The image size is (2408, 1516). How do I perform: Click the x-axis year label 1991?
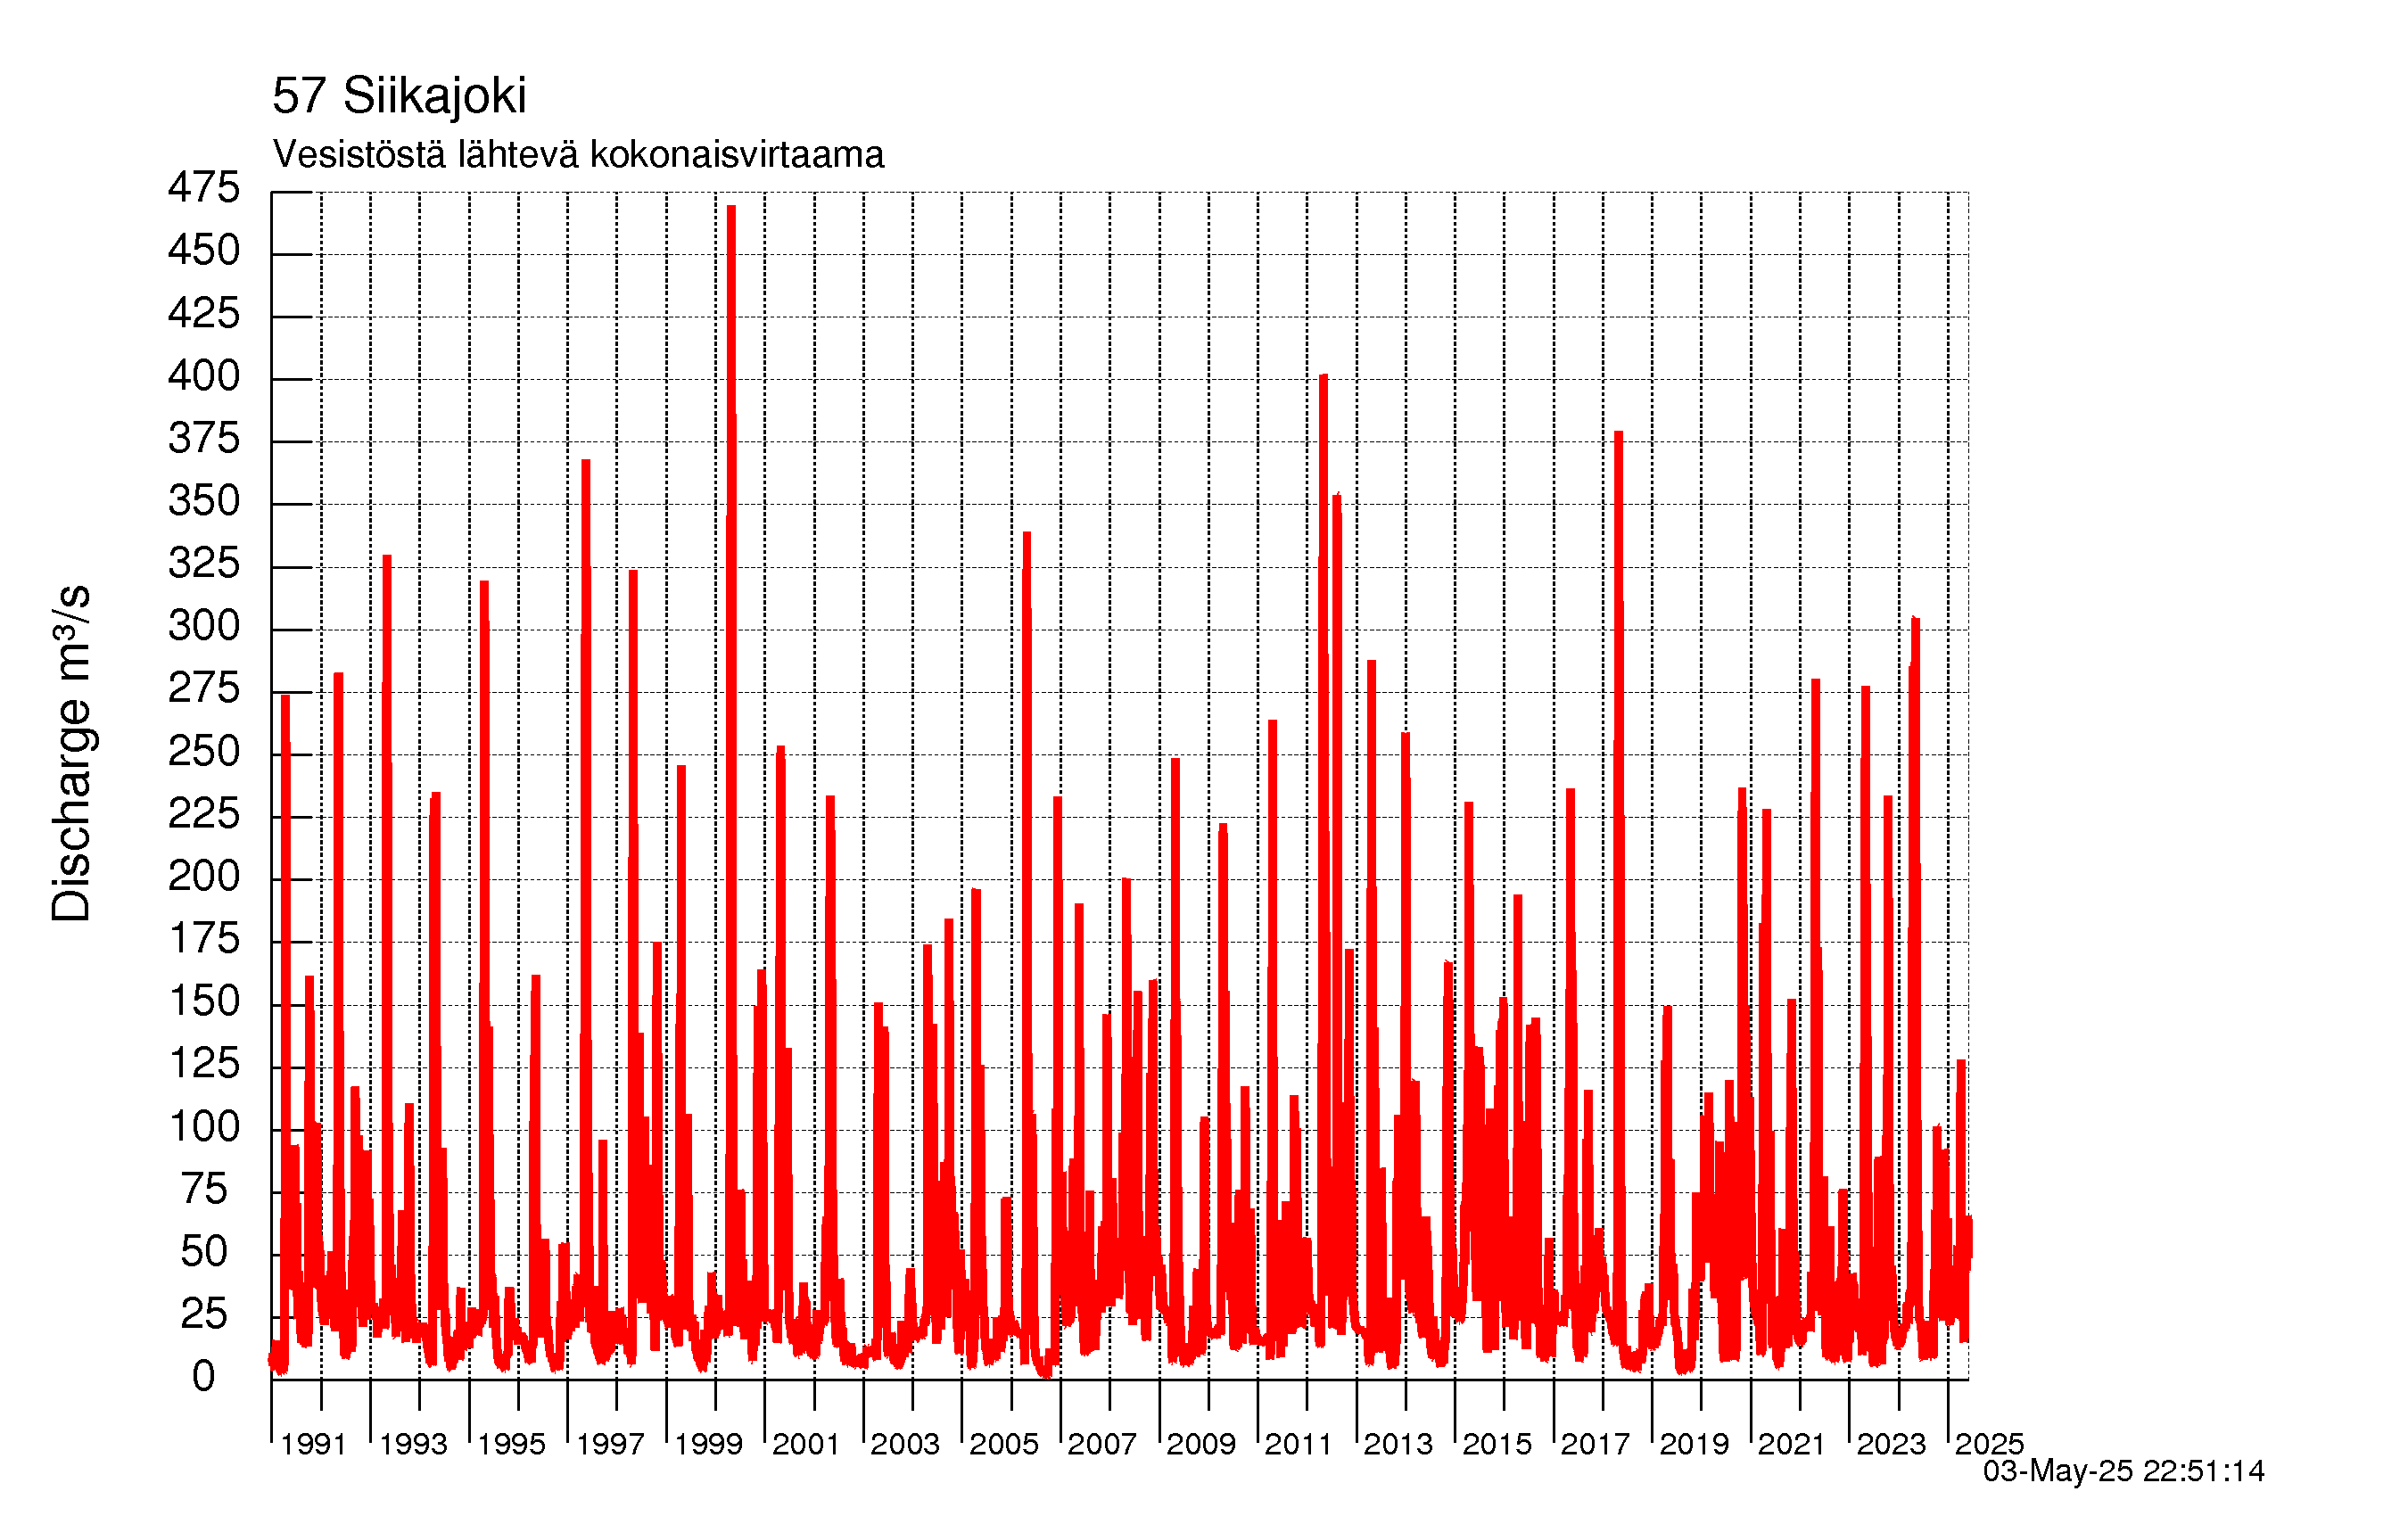click(313, 1444)
